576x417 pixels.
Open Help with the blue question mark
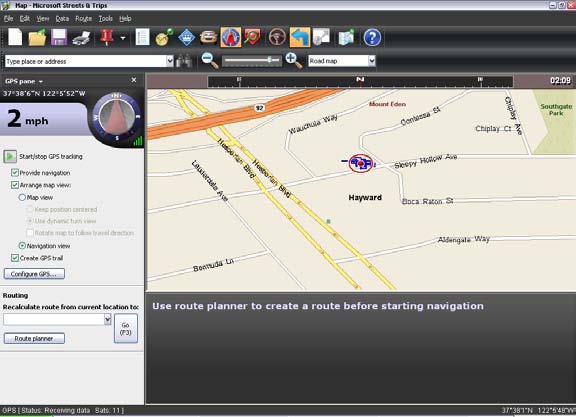(x=372, y=37)
